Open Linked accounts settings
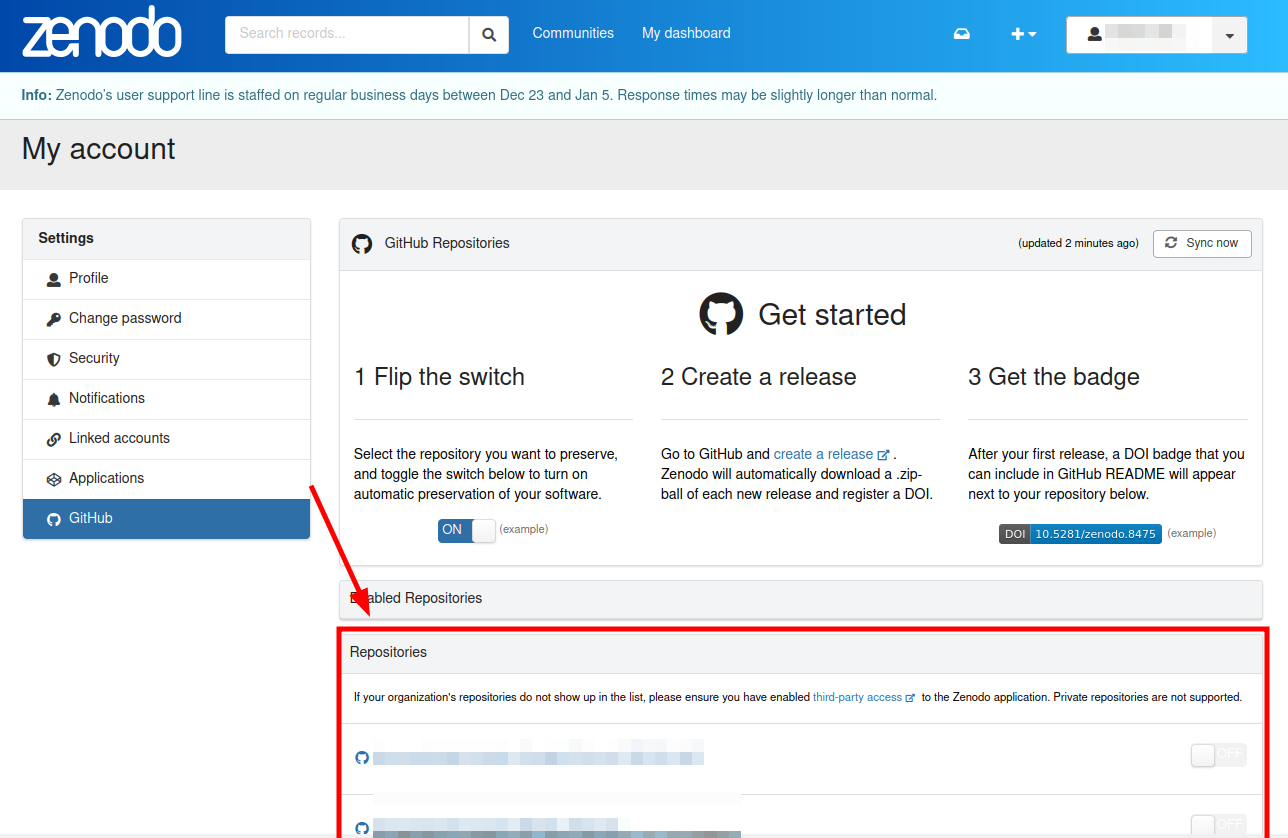 [x=166, y=439]
